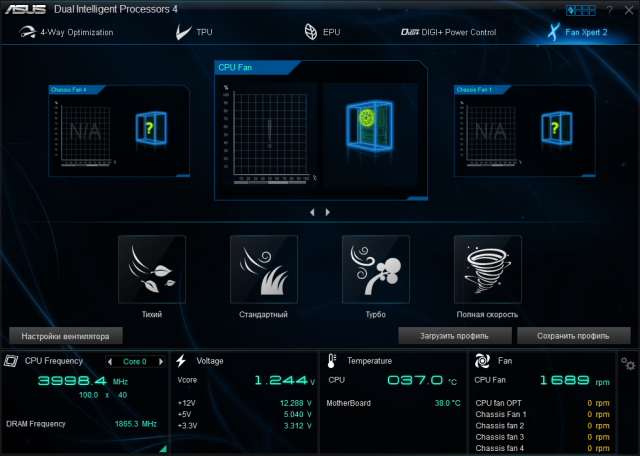Show next fan with right arrow
Viewport: 640px width, 456px height.
click(327, 212)
